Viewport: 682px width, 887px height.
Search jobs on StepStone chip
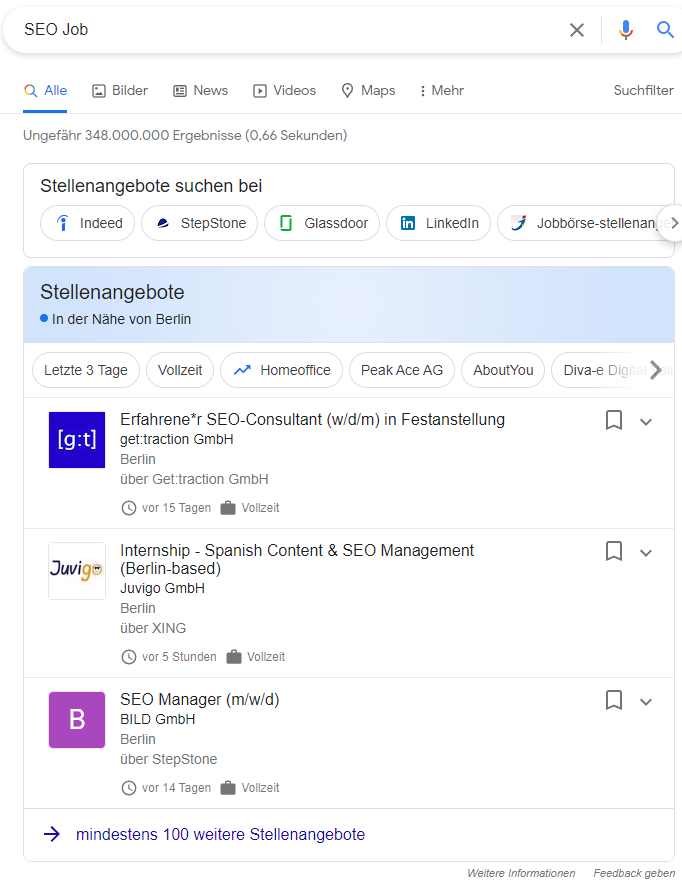click(200, 223)
